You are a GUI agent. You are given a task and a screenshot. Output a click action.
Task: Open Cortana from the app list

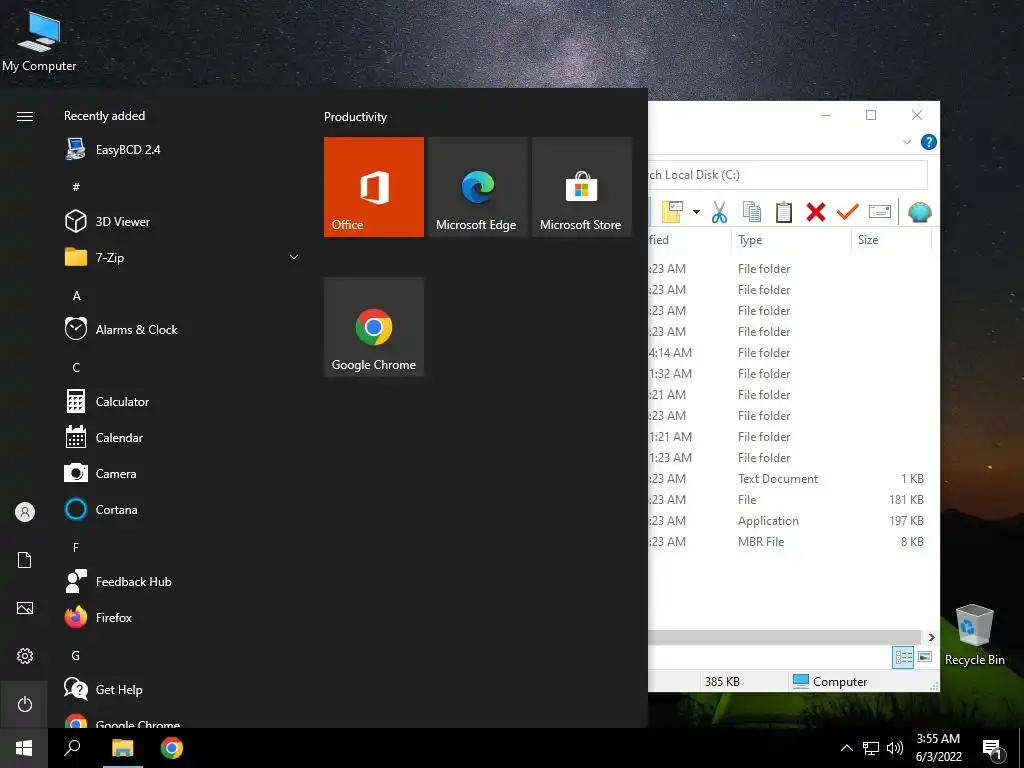tap(183, 509)
